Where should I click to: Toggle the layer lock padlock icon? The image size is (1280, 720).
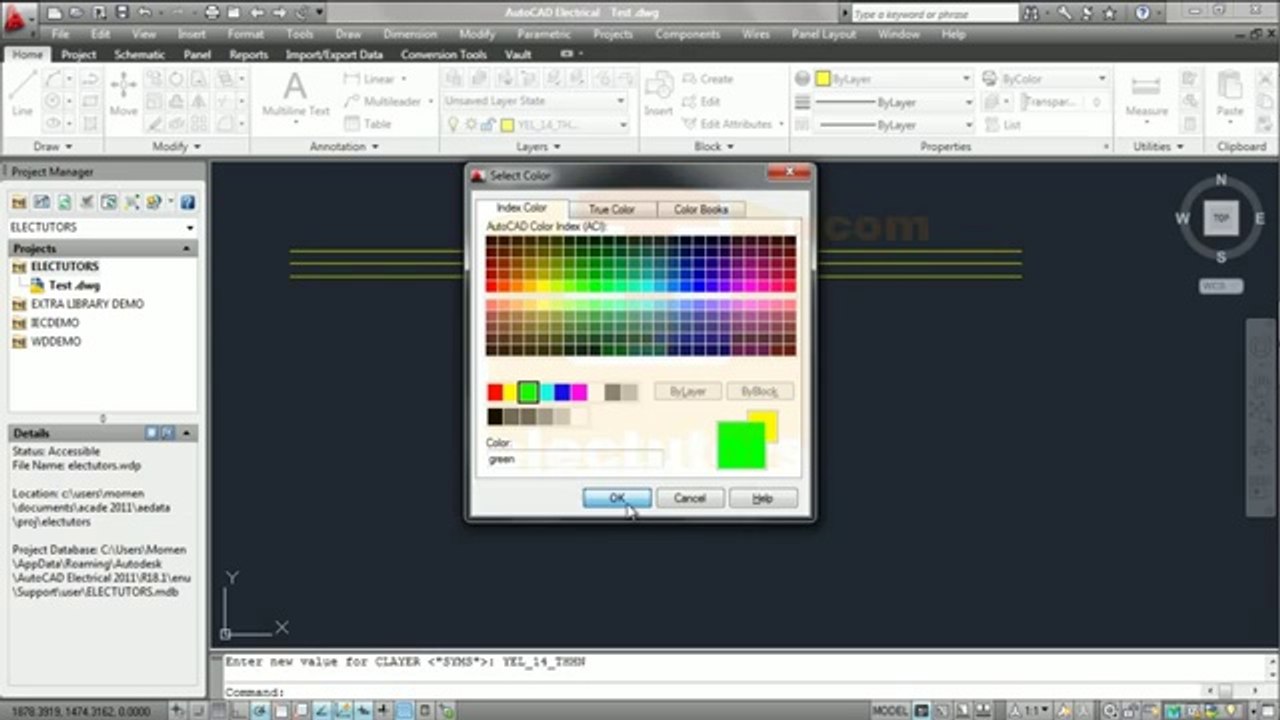tap(487, 125)
